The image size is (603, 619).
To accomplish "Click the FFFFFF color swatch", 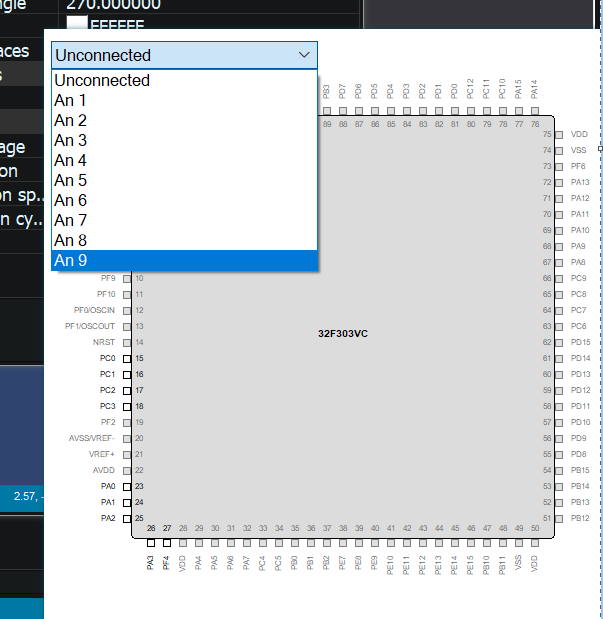I will click(x=77, y=23).
